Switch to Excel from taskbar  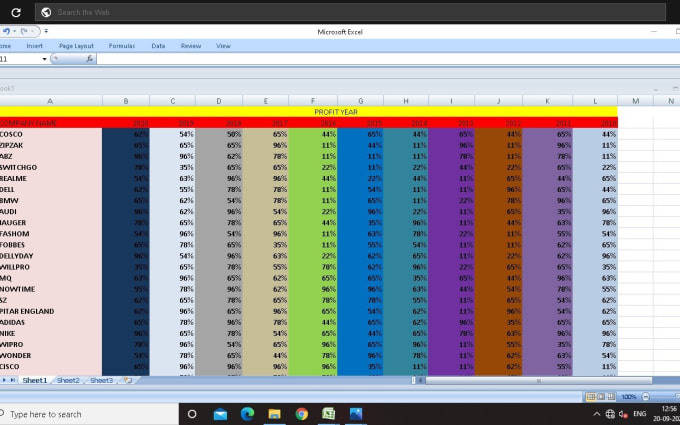(328, 414)
